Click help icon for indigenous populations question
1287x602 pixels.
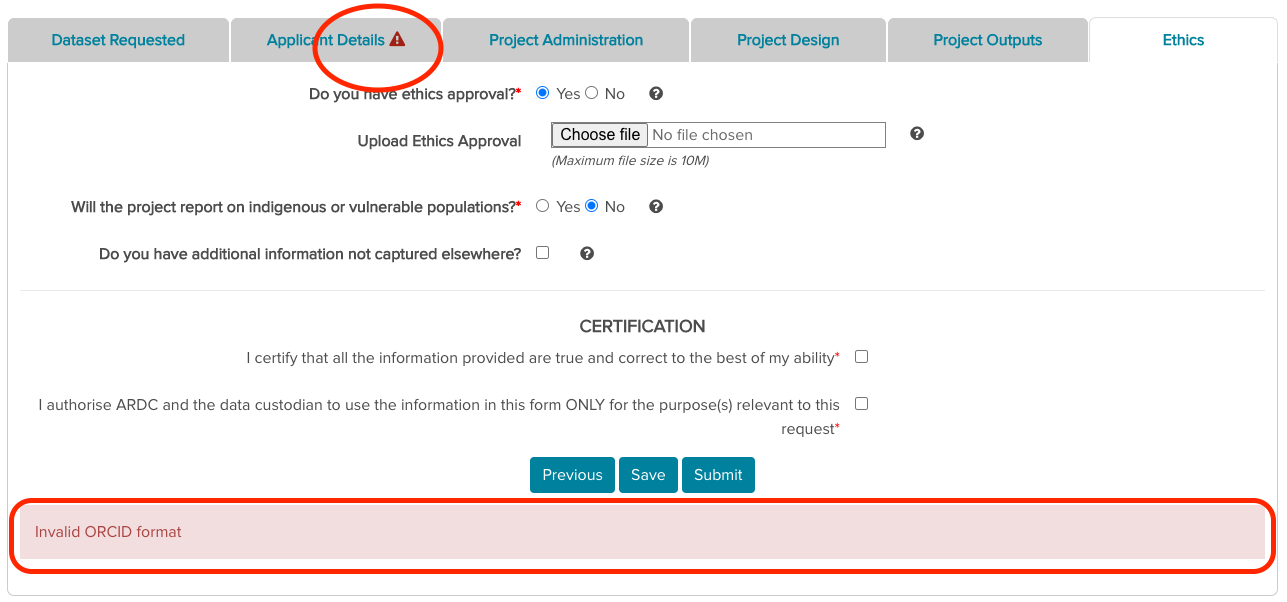(656, 207)
